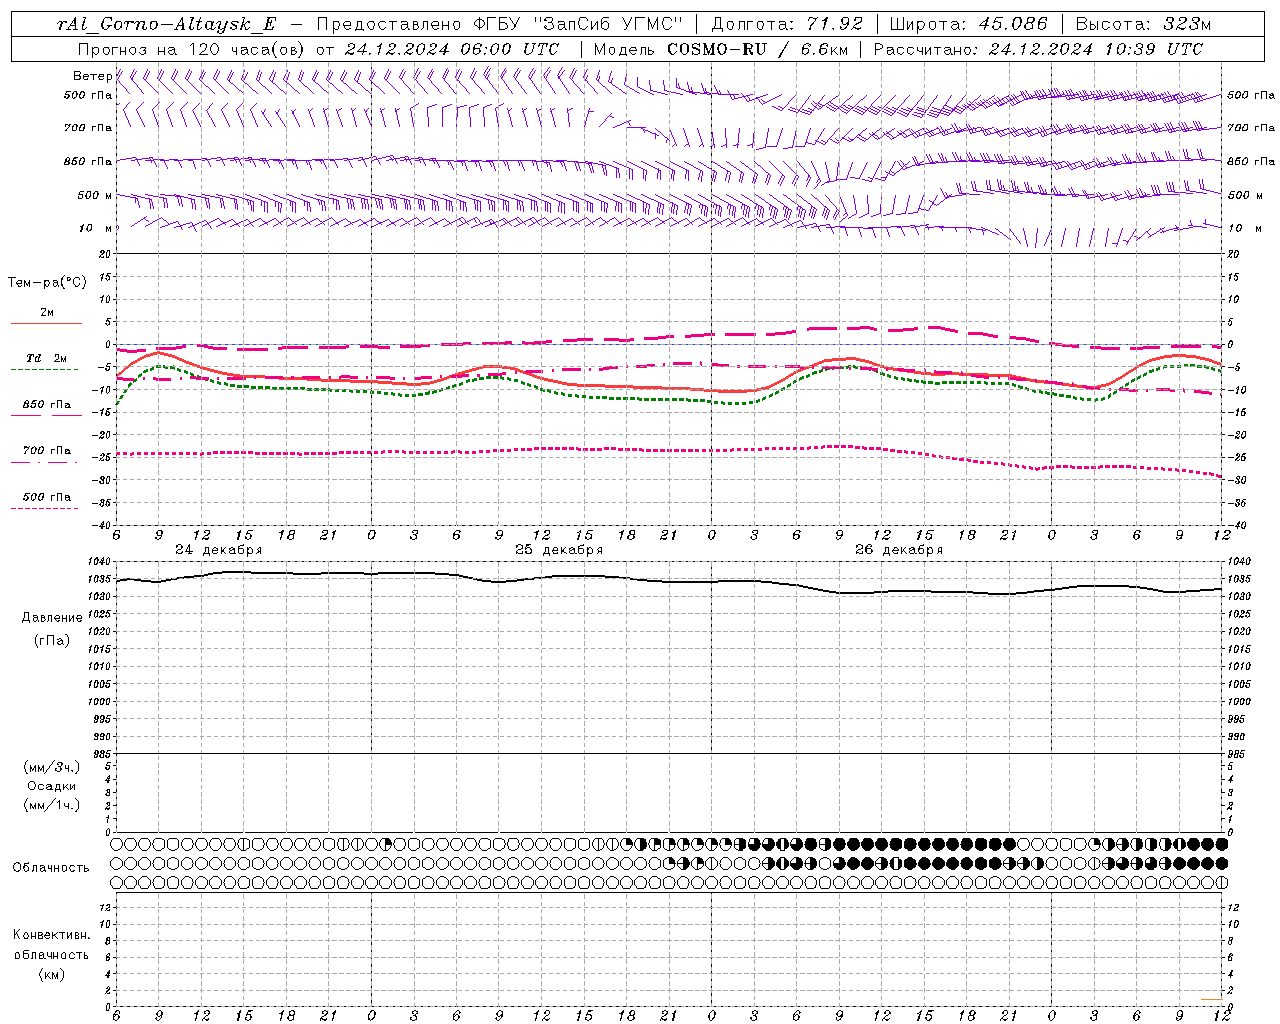
Task: Click the model name COSMO-RU / 6.6км
Action: click(758, 49)
